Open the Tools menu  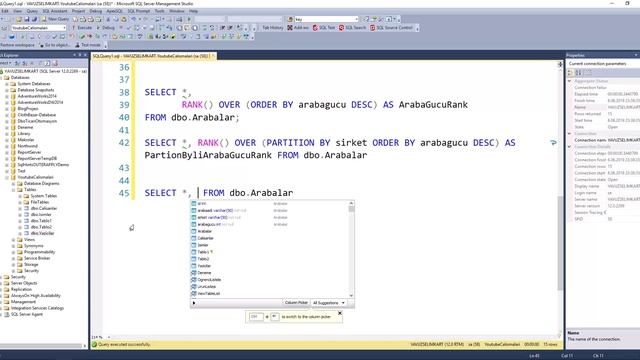coord(160,11)
